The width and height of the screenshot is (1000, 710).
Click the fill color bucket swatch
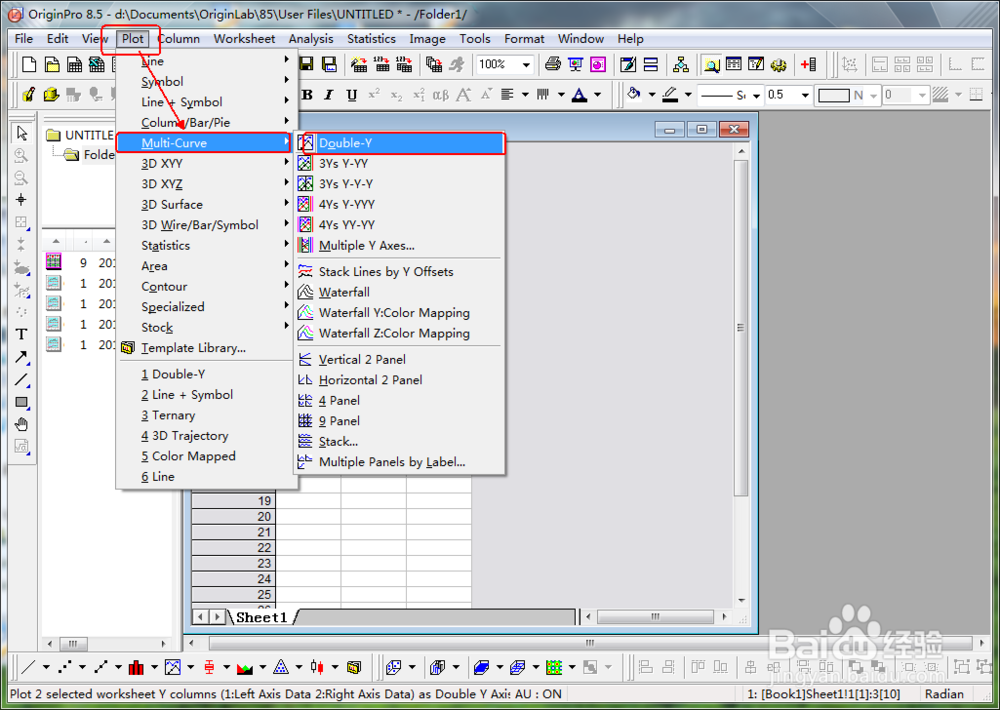pyautogui.click(x=633, y=95)
